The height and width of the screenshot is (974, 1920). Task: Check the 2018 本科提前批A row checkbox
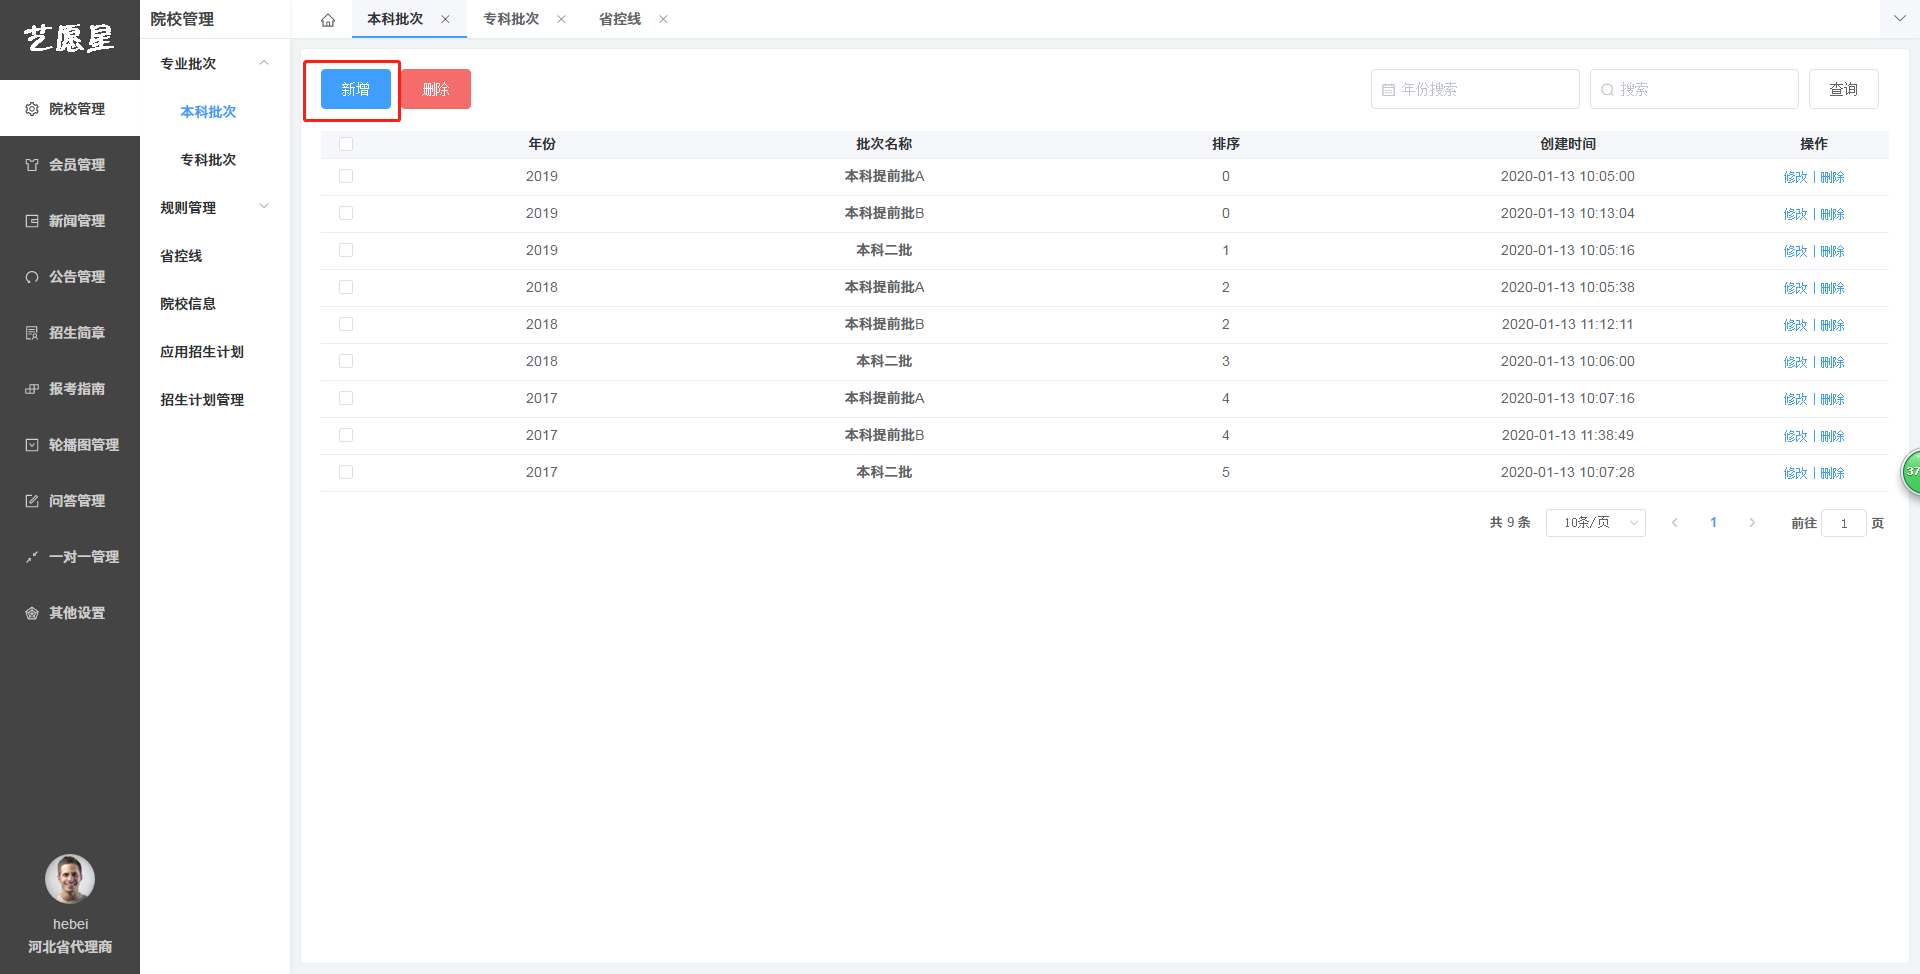[346, 287]
